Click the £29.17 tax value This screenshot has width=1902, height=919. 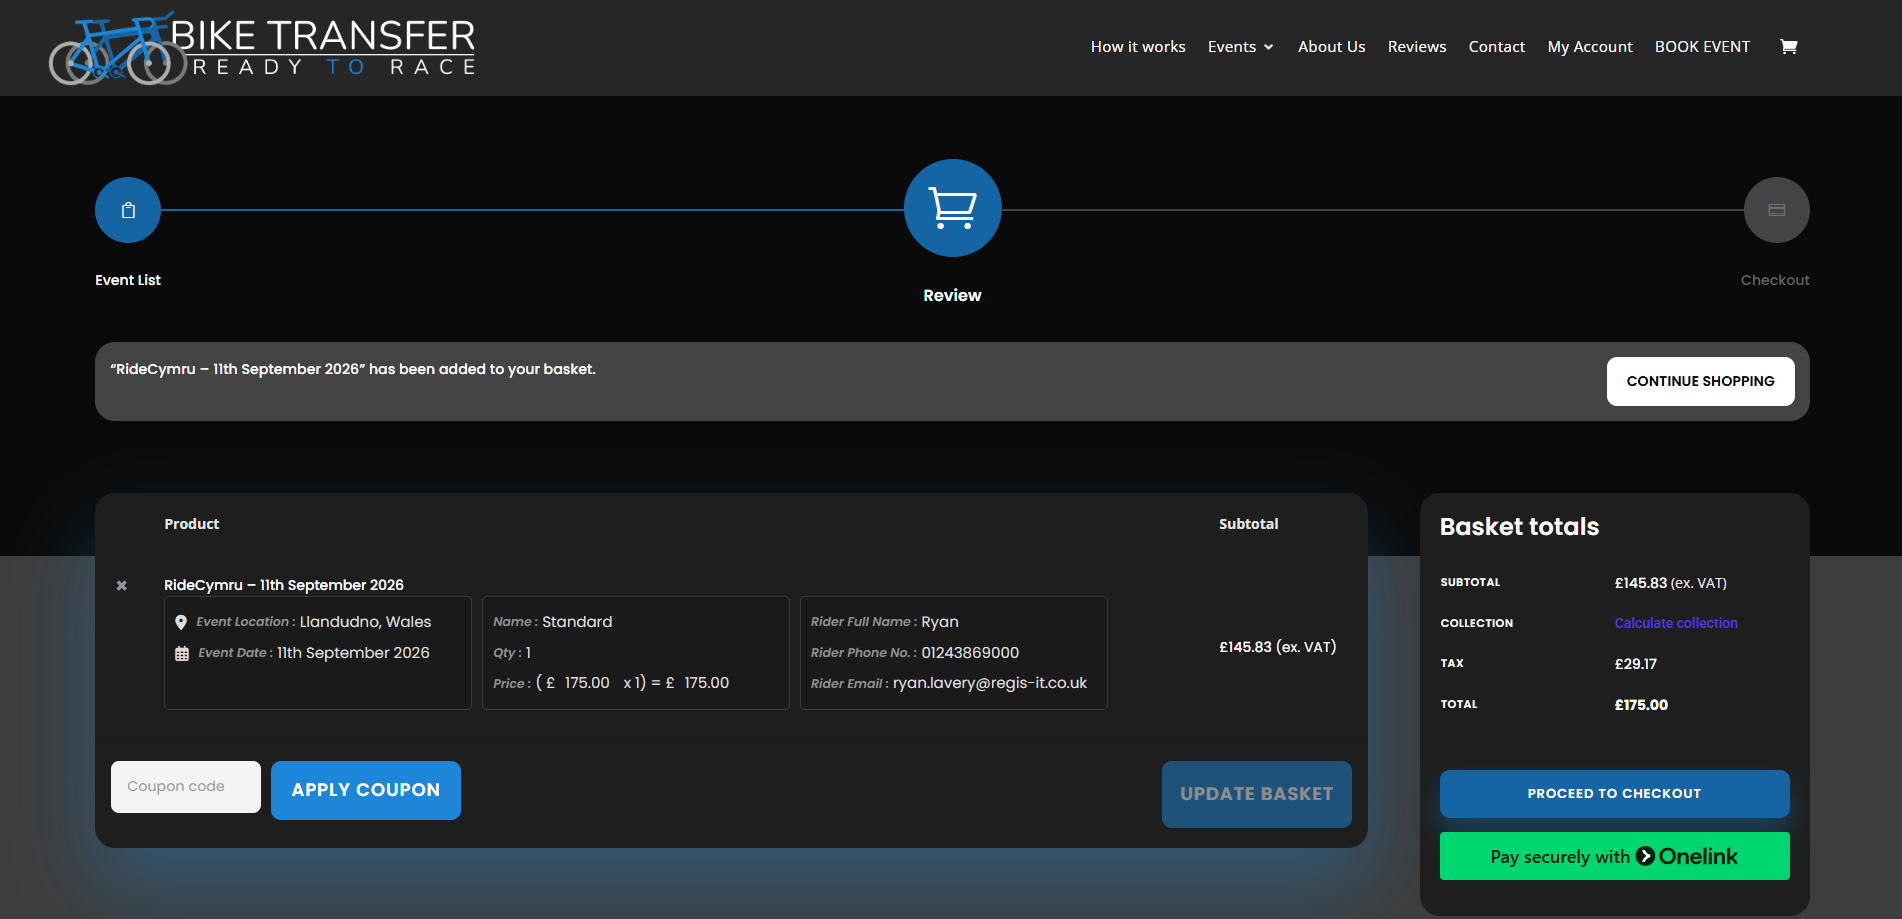click(x=1636, y=664)
